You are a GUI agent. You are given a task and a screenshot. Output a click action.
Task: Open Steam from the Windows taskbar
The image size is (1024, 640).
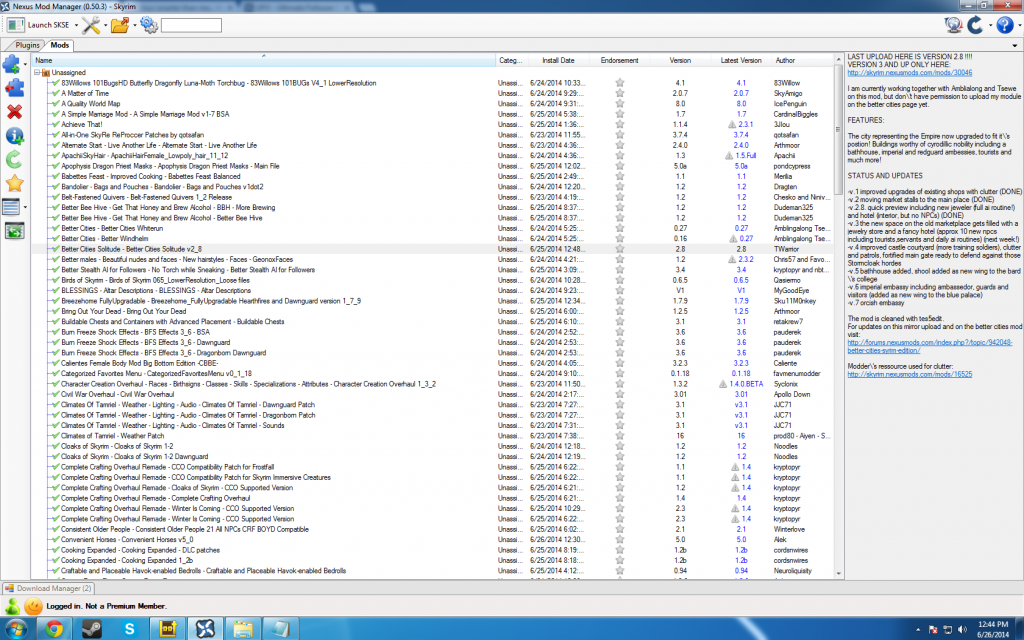coord(90,629)
